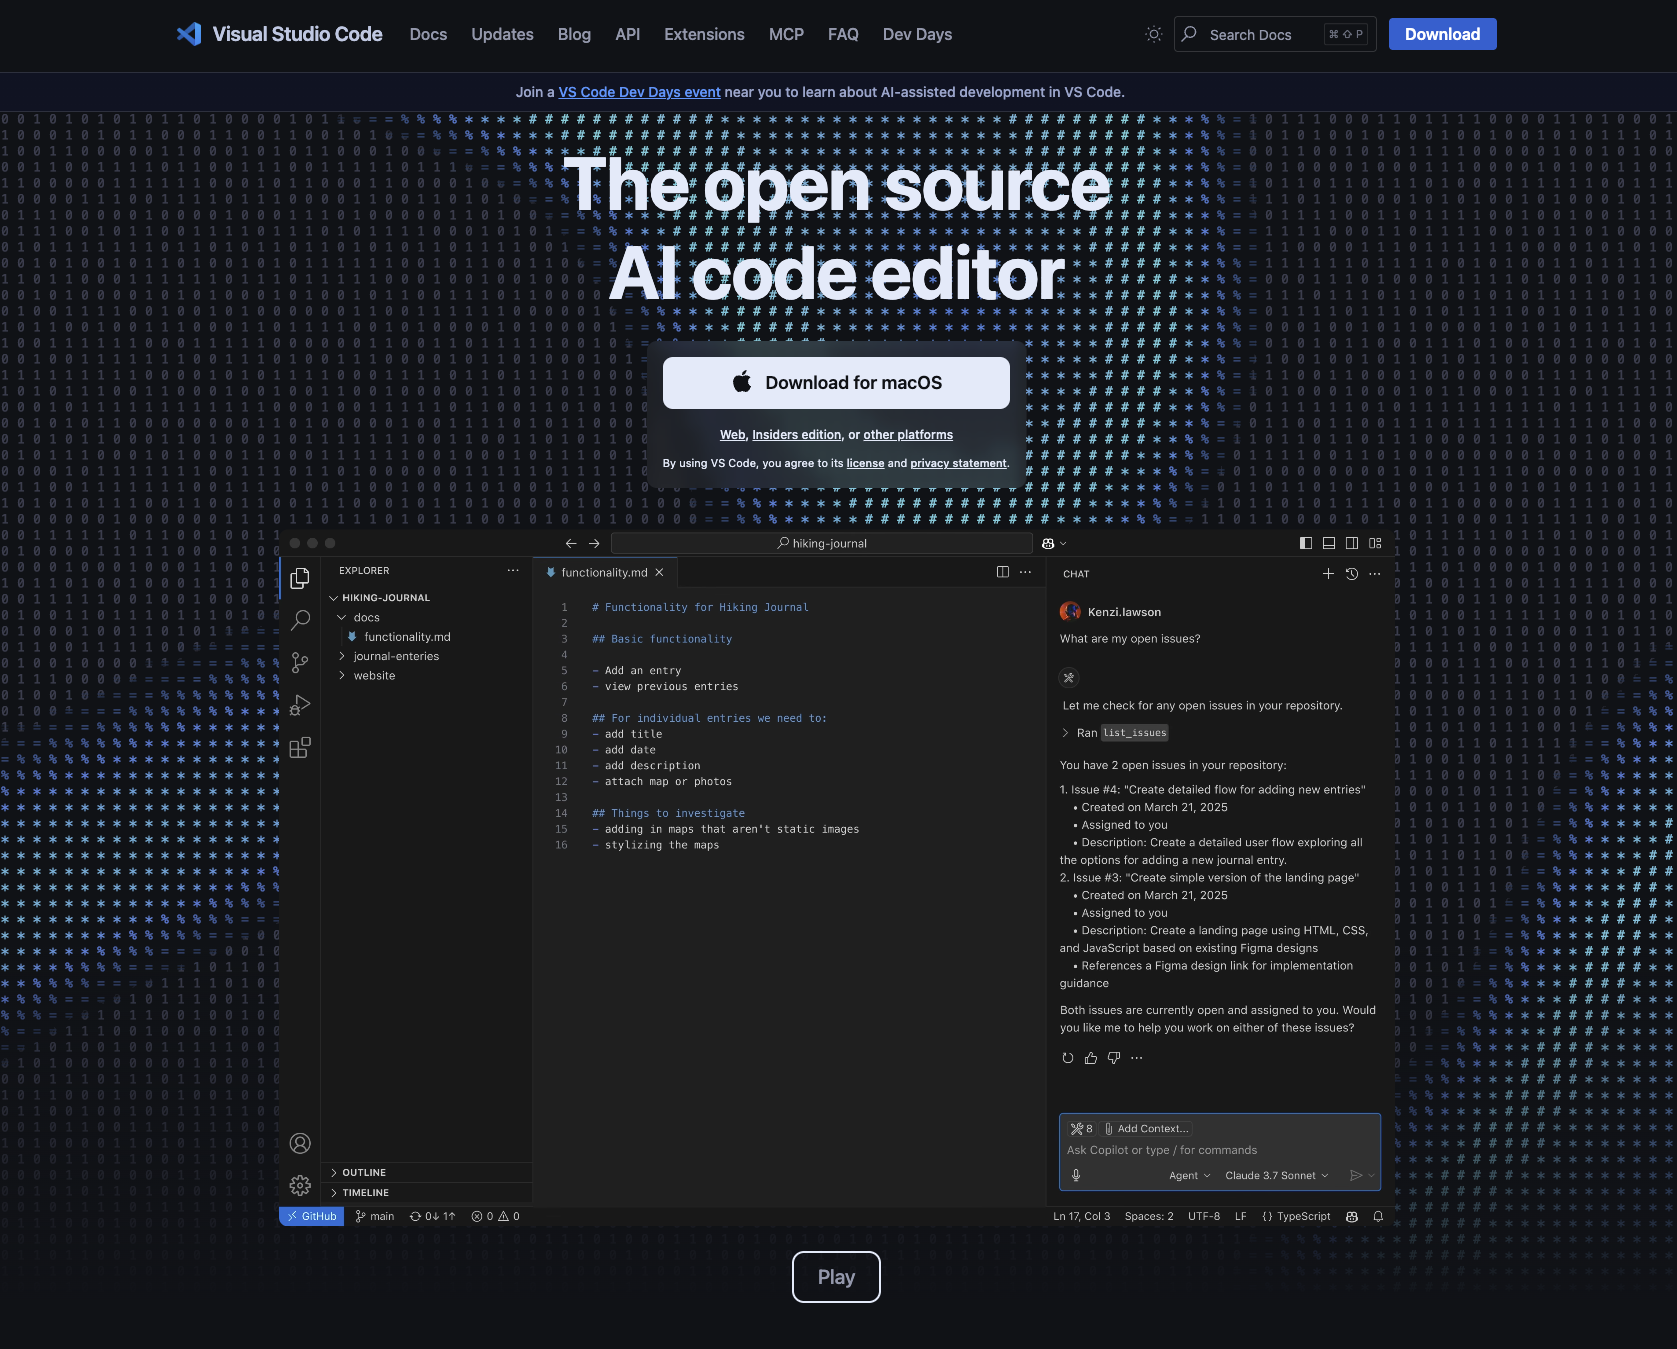Click the main branch in status bar
Screen dimensions: 1677x1349
pos(375,1216)
